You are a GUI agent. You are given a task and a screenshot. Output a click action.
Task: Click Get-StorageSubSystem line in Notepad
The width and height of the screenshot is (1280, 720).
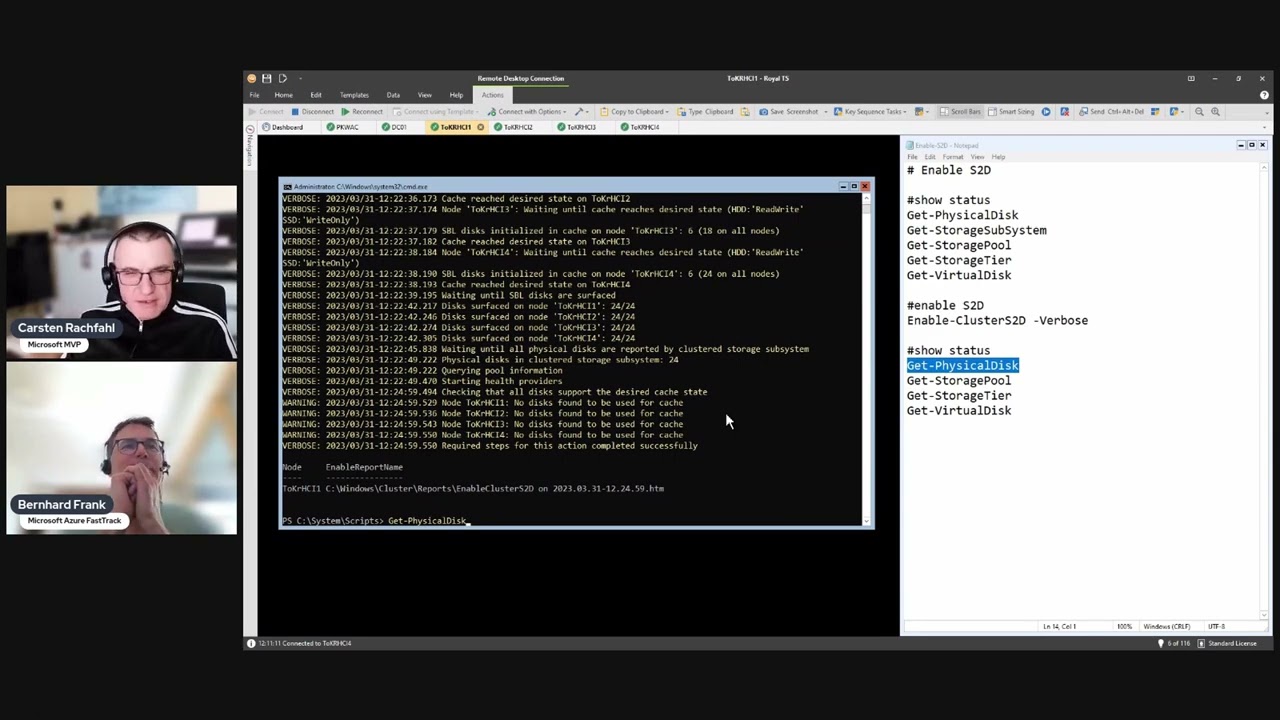pyautogui.click(x=977, y=230)
